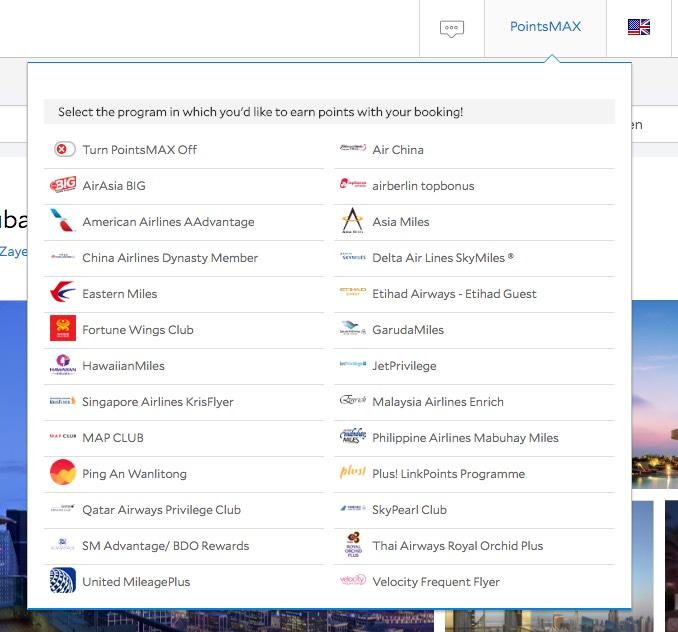Click the SM Advantage/BDO Rewards logo

pos(63,544)
